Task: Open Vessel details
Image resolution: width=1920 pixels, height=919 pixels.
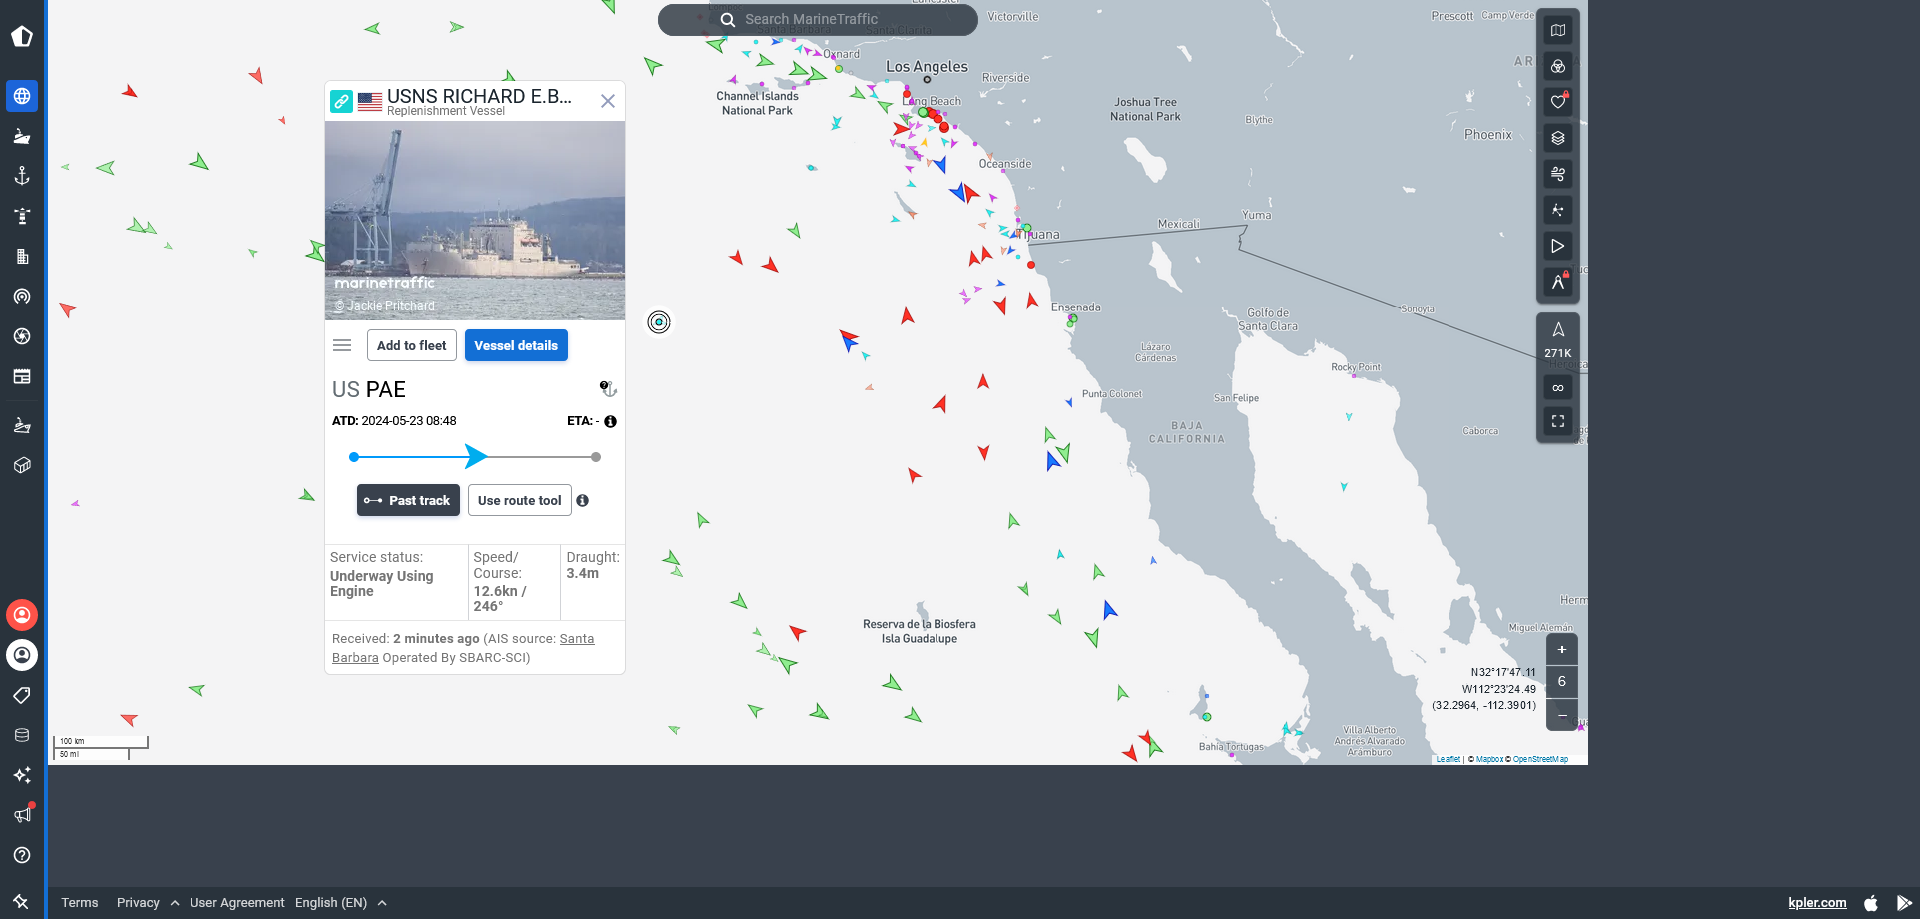Action: (x=516, y=345)
